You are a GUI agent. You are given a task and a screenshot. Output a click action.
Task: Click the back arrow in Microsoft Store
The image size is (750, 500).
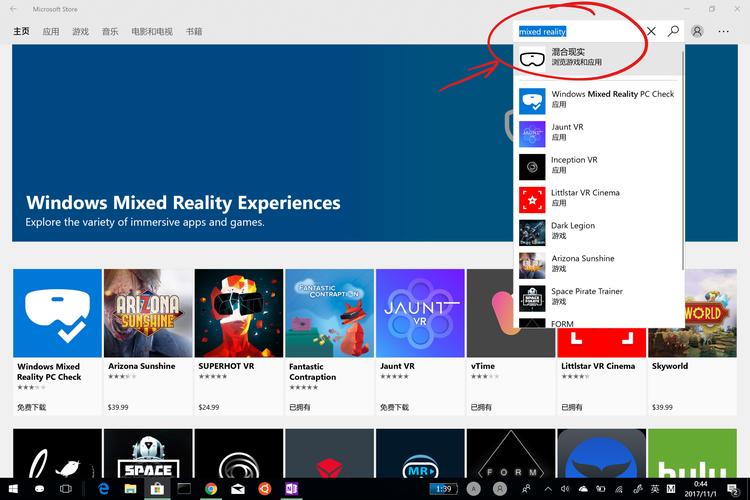pos(13,9)
